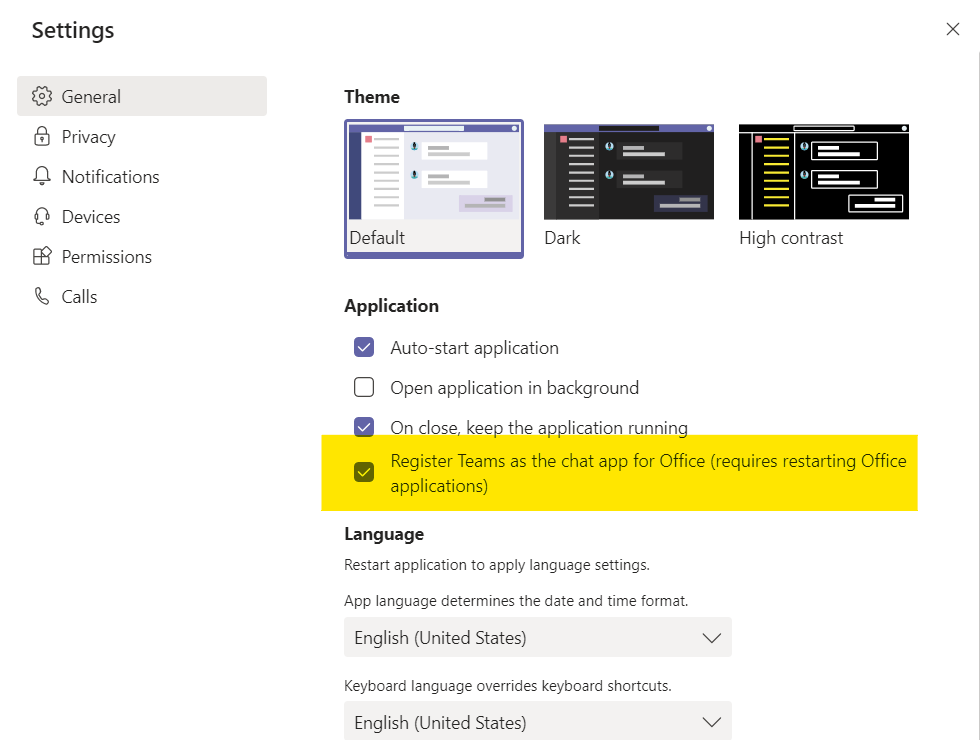Click the On close, keep application running label
Viewport: 980px width, 740px height.
pos(539,428)
